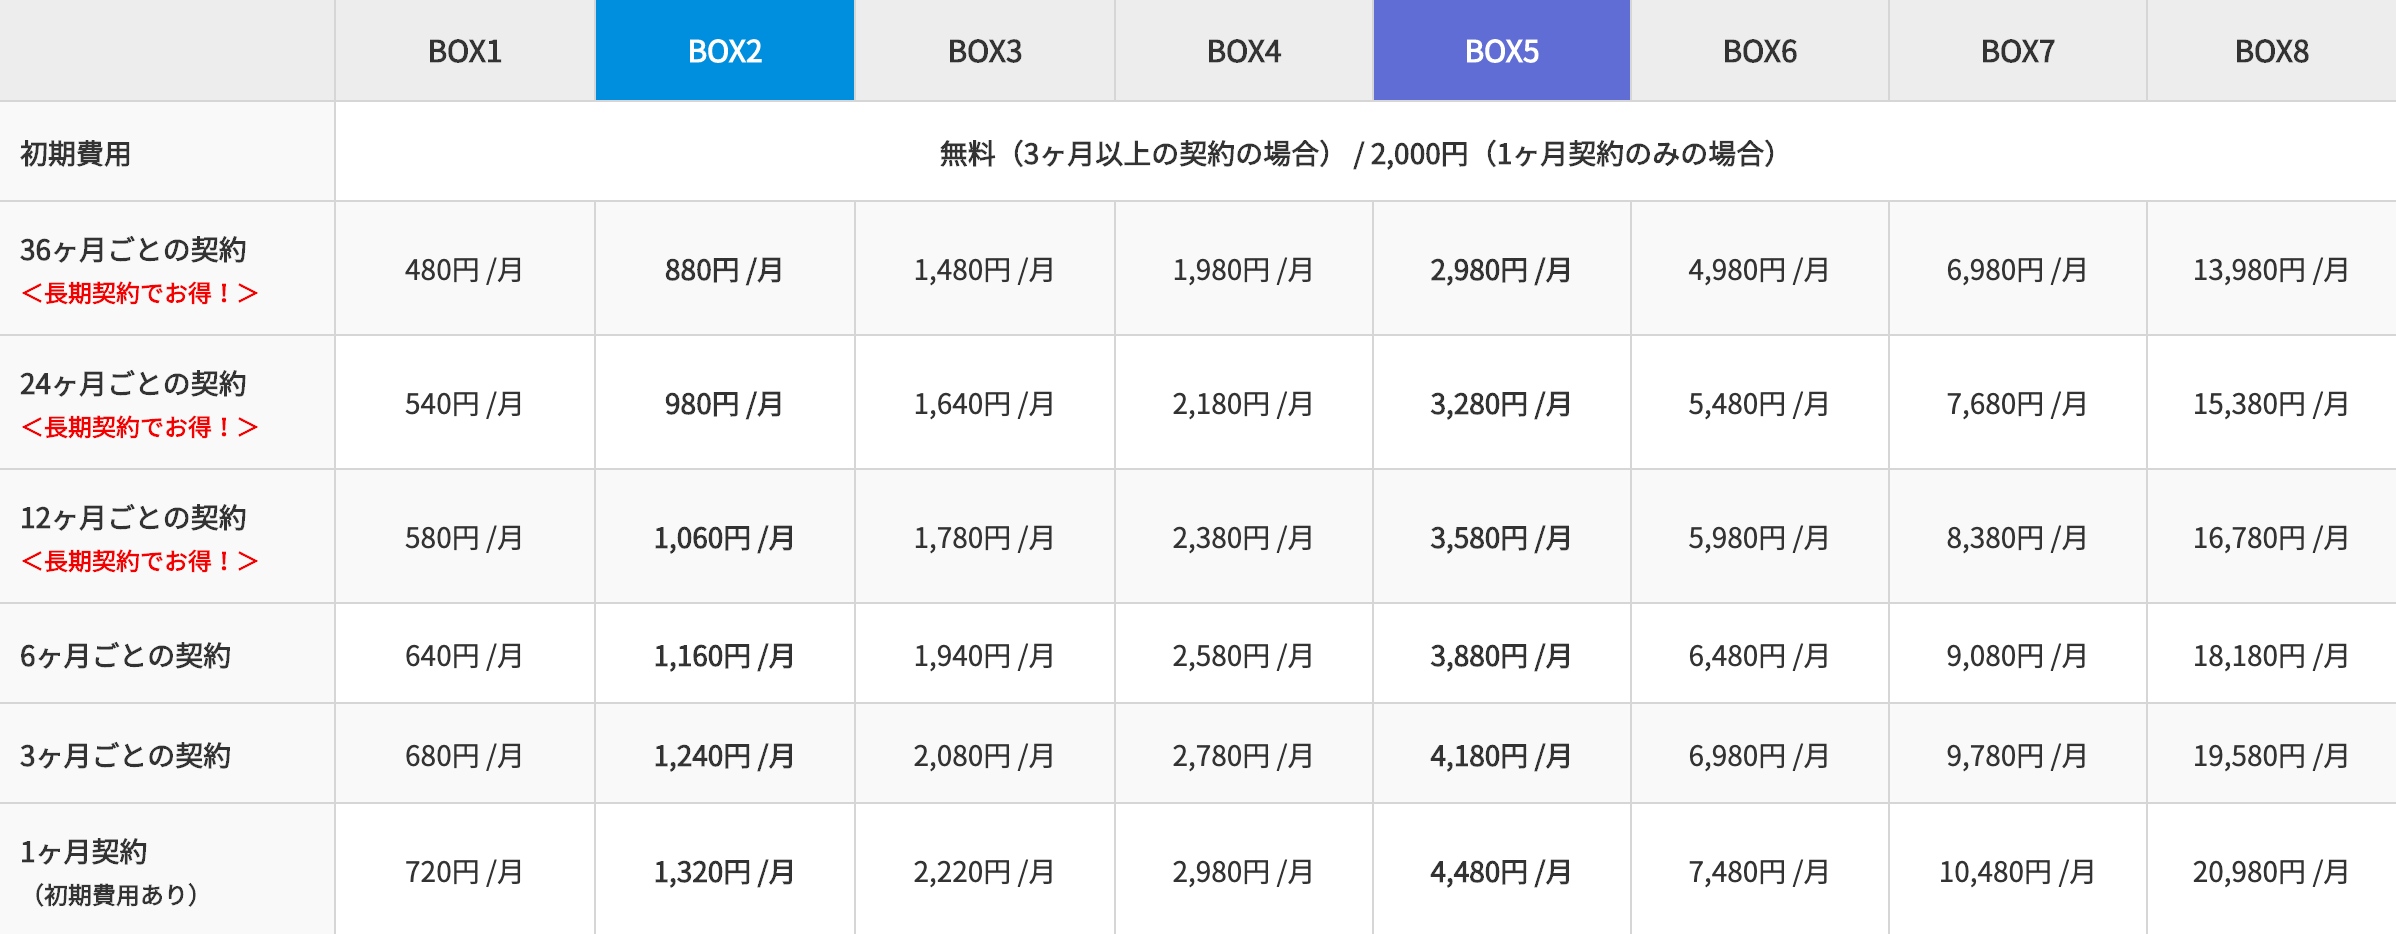Click the 36ヶ月ごとの契約 row label
The height and width of the screenshot is (934, 2396).
pyautogui.click(x=133, y=250)
